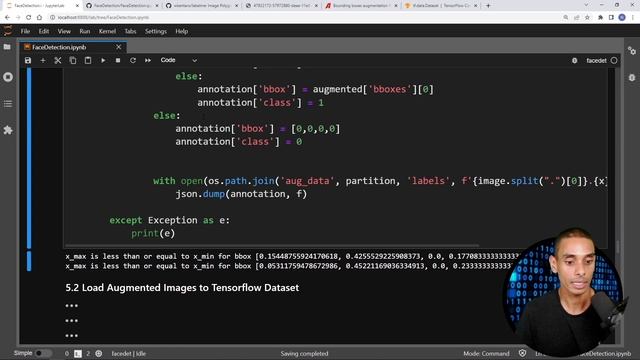640x360 pixels.
Task: Expand the first collapsed cell under section 5.2
Action: (71, 306)
